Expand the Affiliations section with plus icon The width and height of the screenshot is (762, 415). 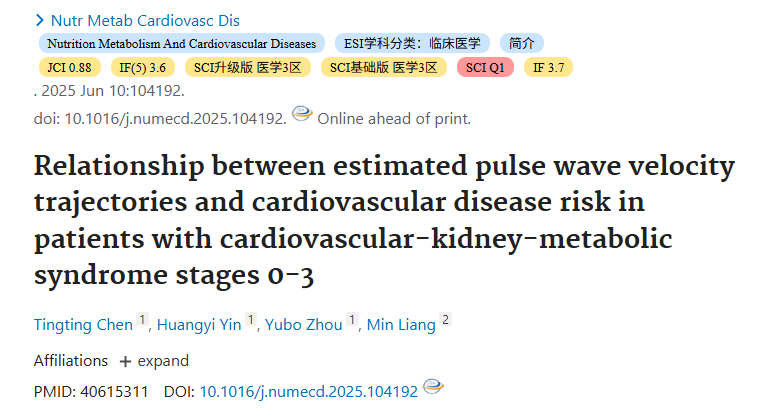click(x=155, y=361)
